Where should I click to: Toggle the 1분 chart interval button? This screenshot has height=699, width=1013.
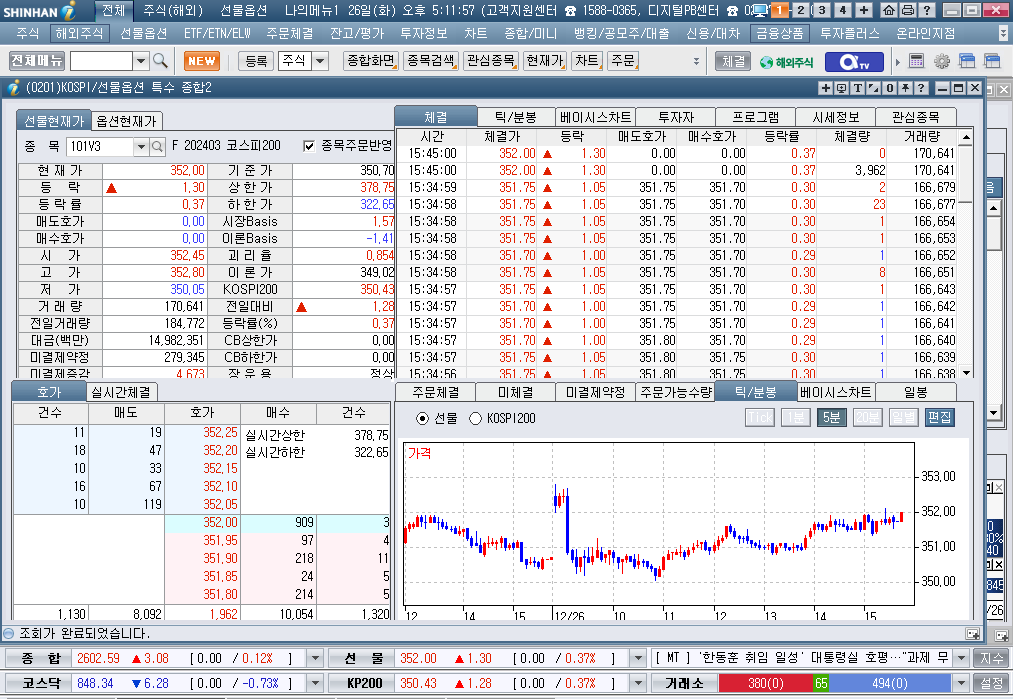pyautogui.click(x=796, y=417)
